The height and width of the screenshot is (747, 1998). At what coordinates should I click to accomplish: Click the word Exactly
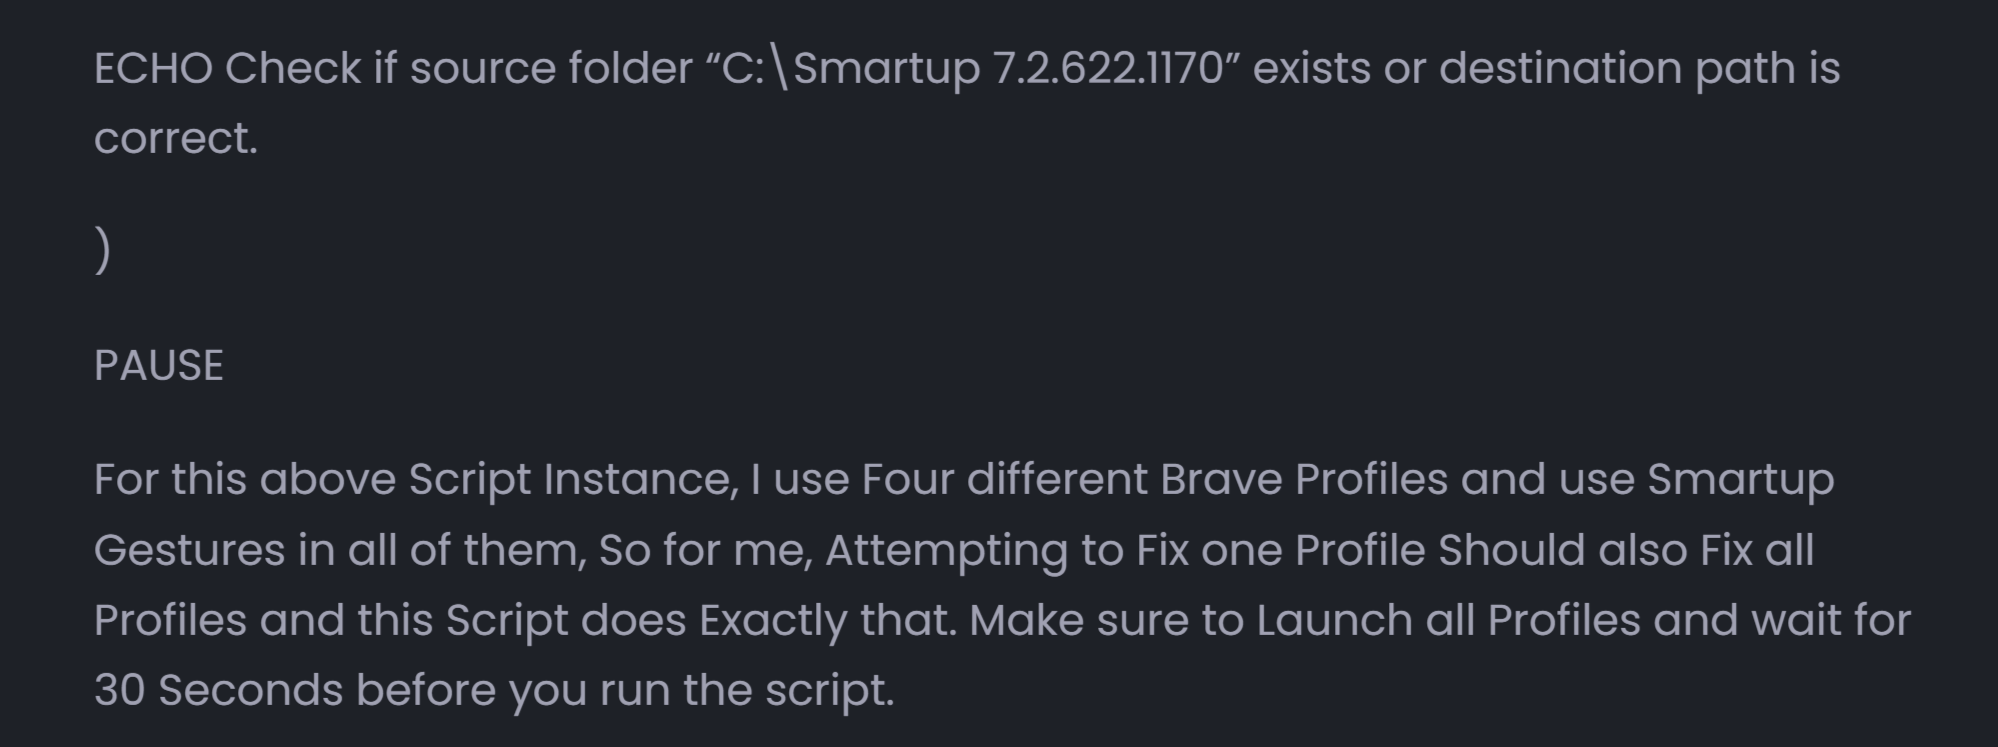click(772, 621)
